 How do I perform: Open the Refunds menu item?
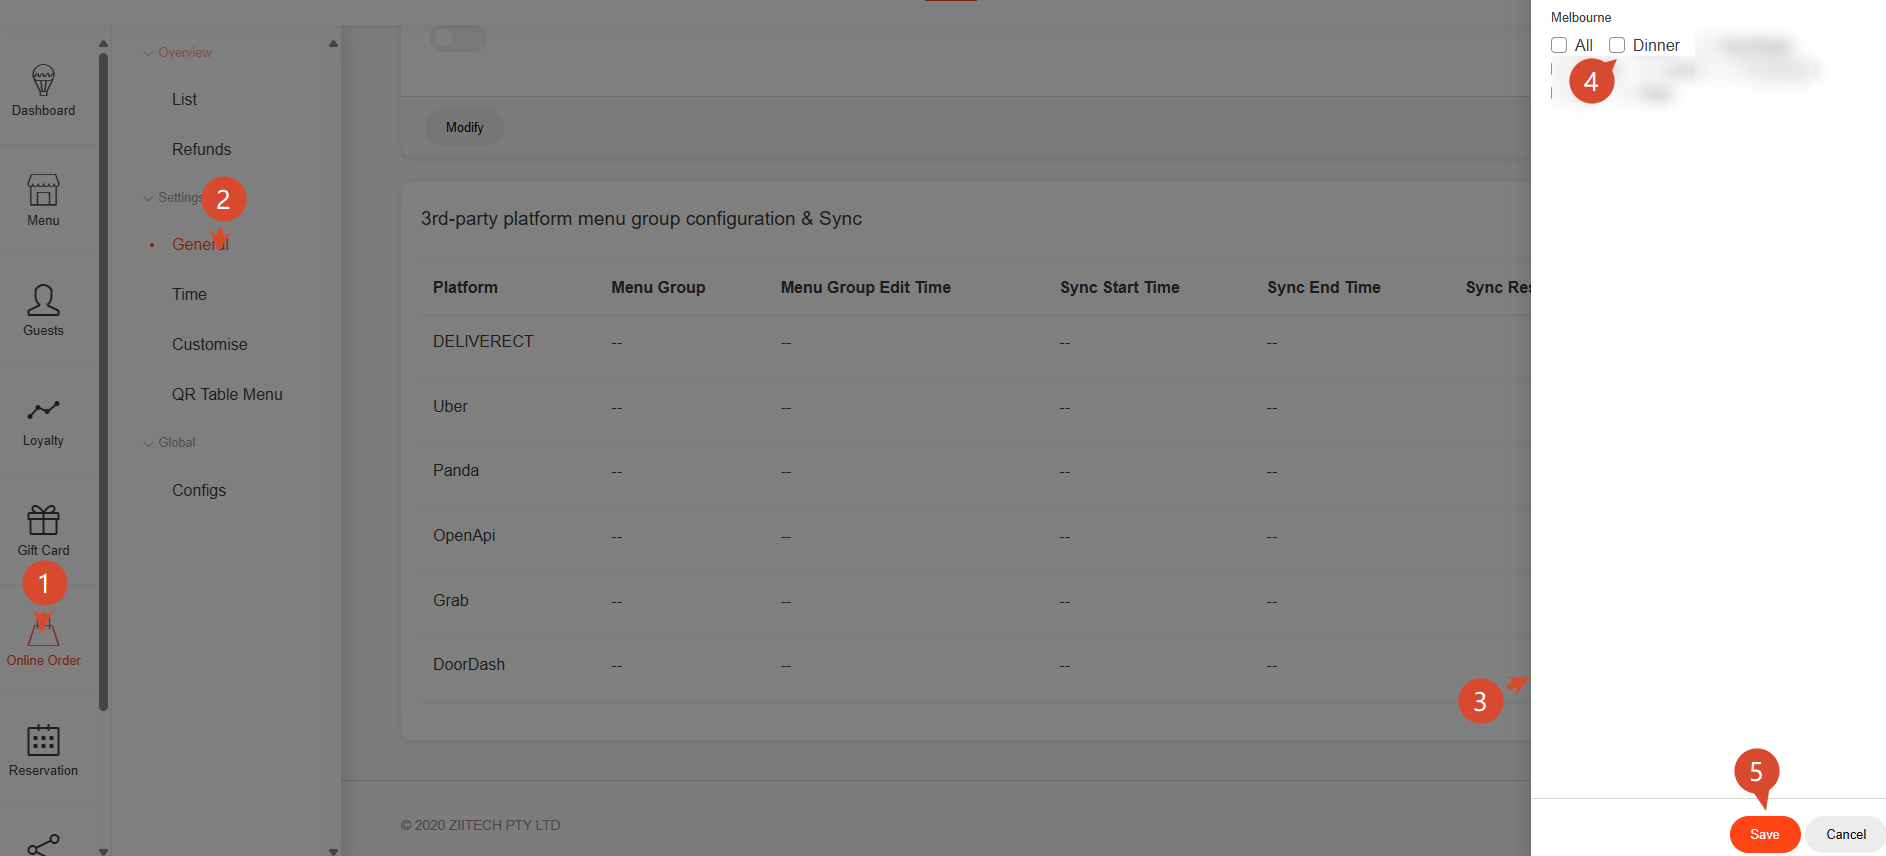click(x=201, y=149)
